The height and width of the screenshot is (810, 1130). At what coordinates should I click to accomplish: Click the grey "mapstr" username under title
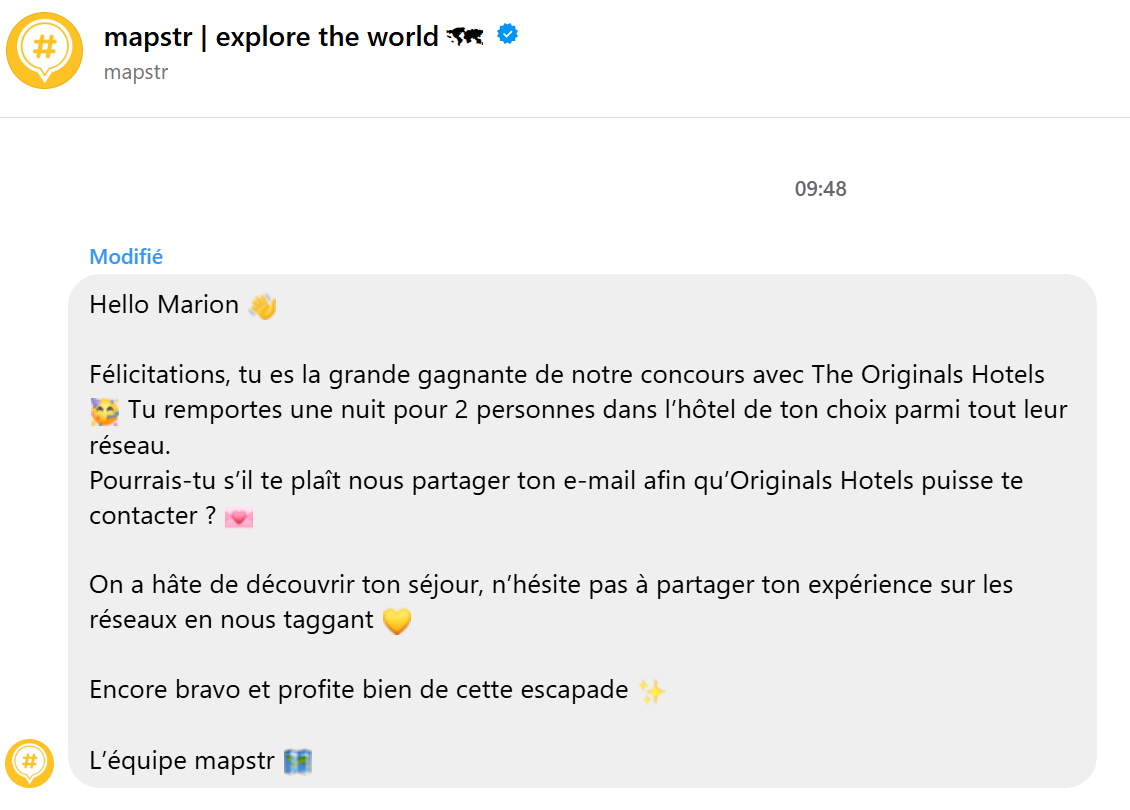point(136,72)
